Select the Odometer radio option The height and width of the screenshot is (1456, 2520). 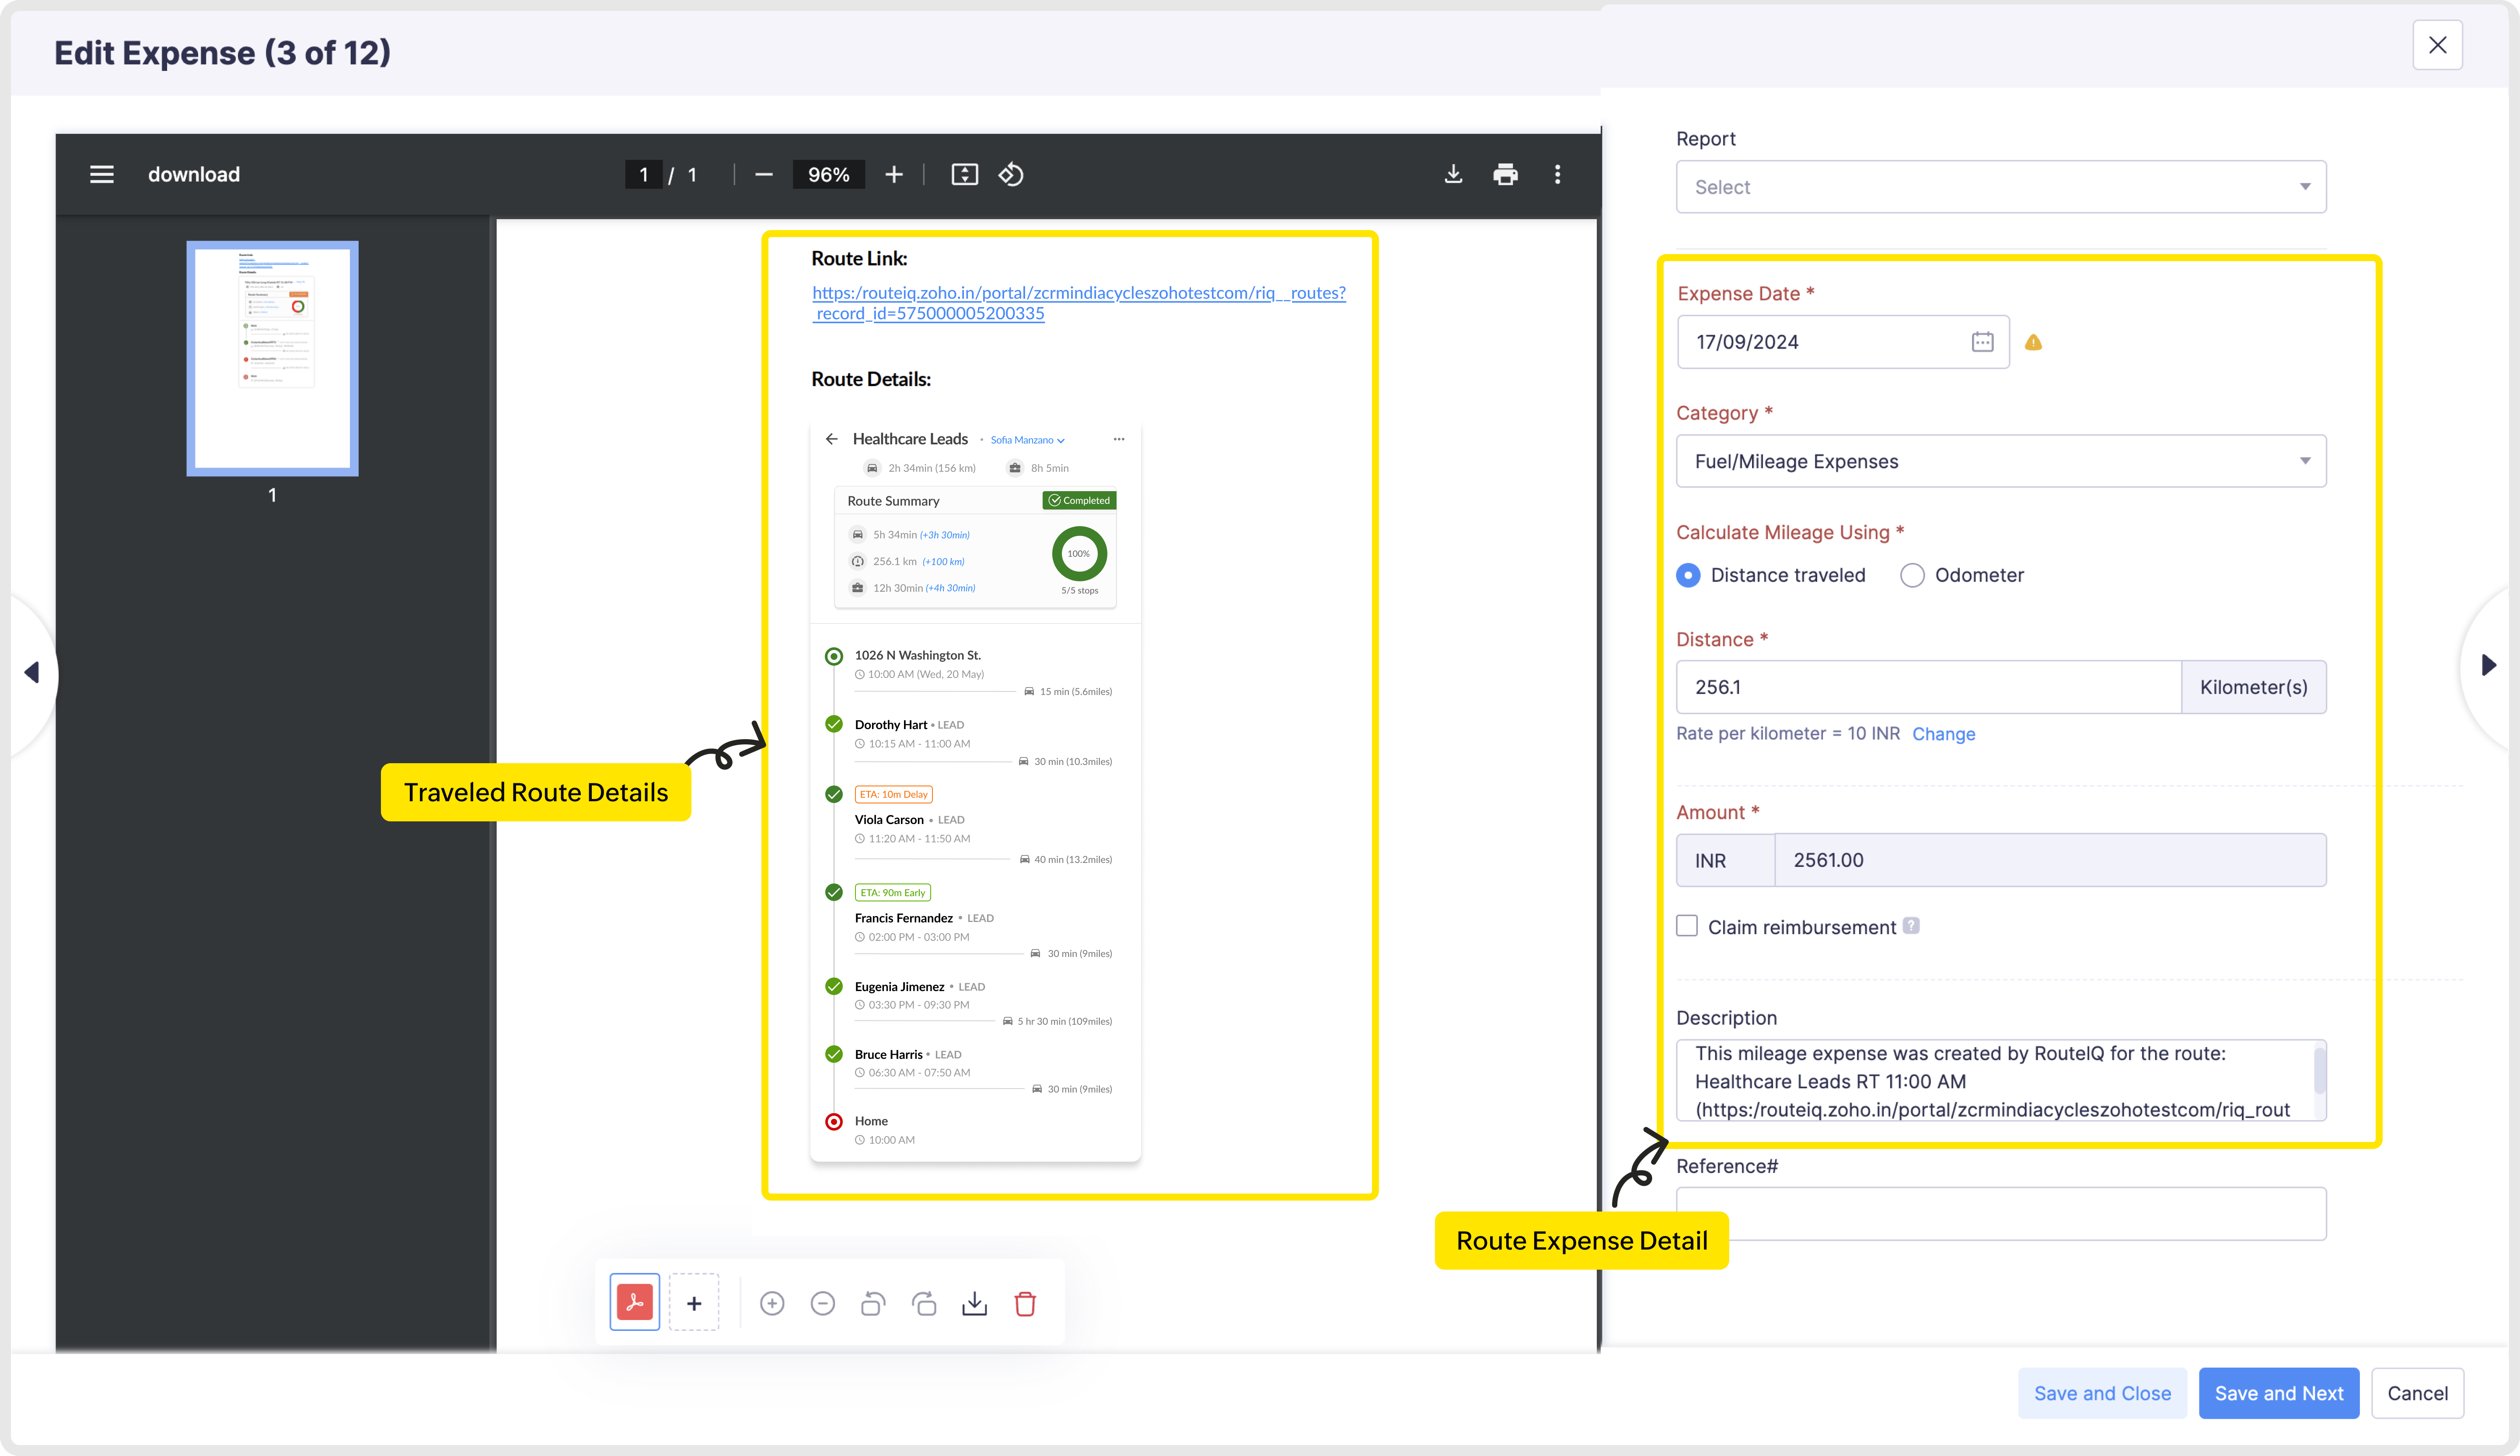pyautogui.click(x=1912, y=575)
